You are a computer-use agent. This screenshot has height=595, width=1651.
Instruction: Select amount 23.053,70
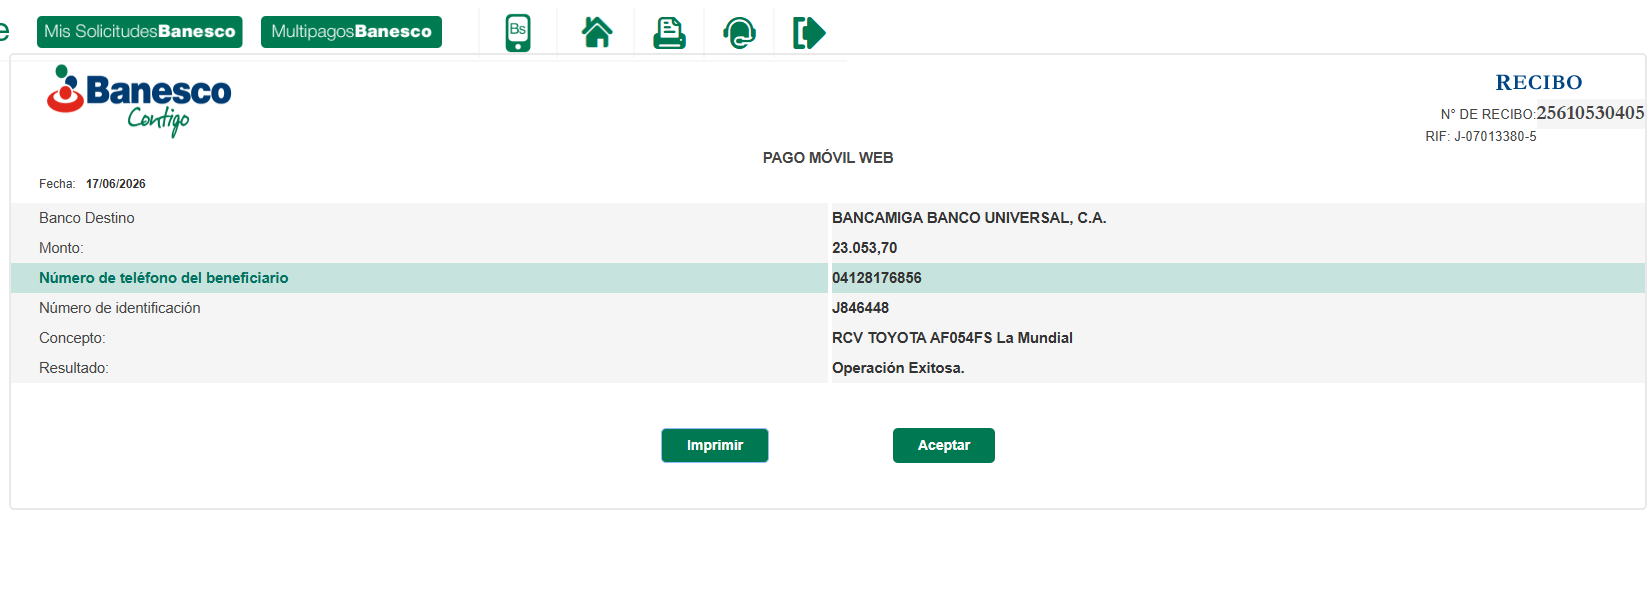[x=865, y=248]
